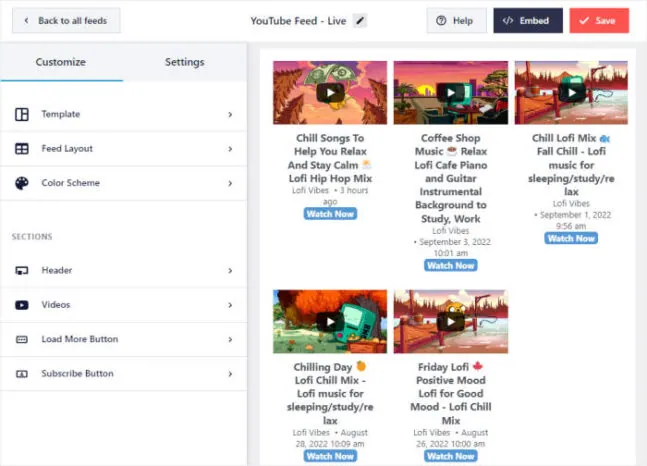Expand the Color Scheme chevron arrow
Viewport: 647px width, 466px height.
click(x=230, y=183)
